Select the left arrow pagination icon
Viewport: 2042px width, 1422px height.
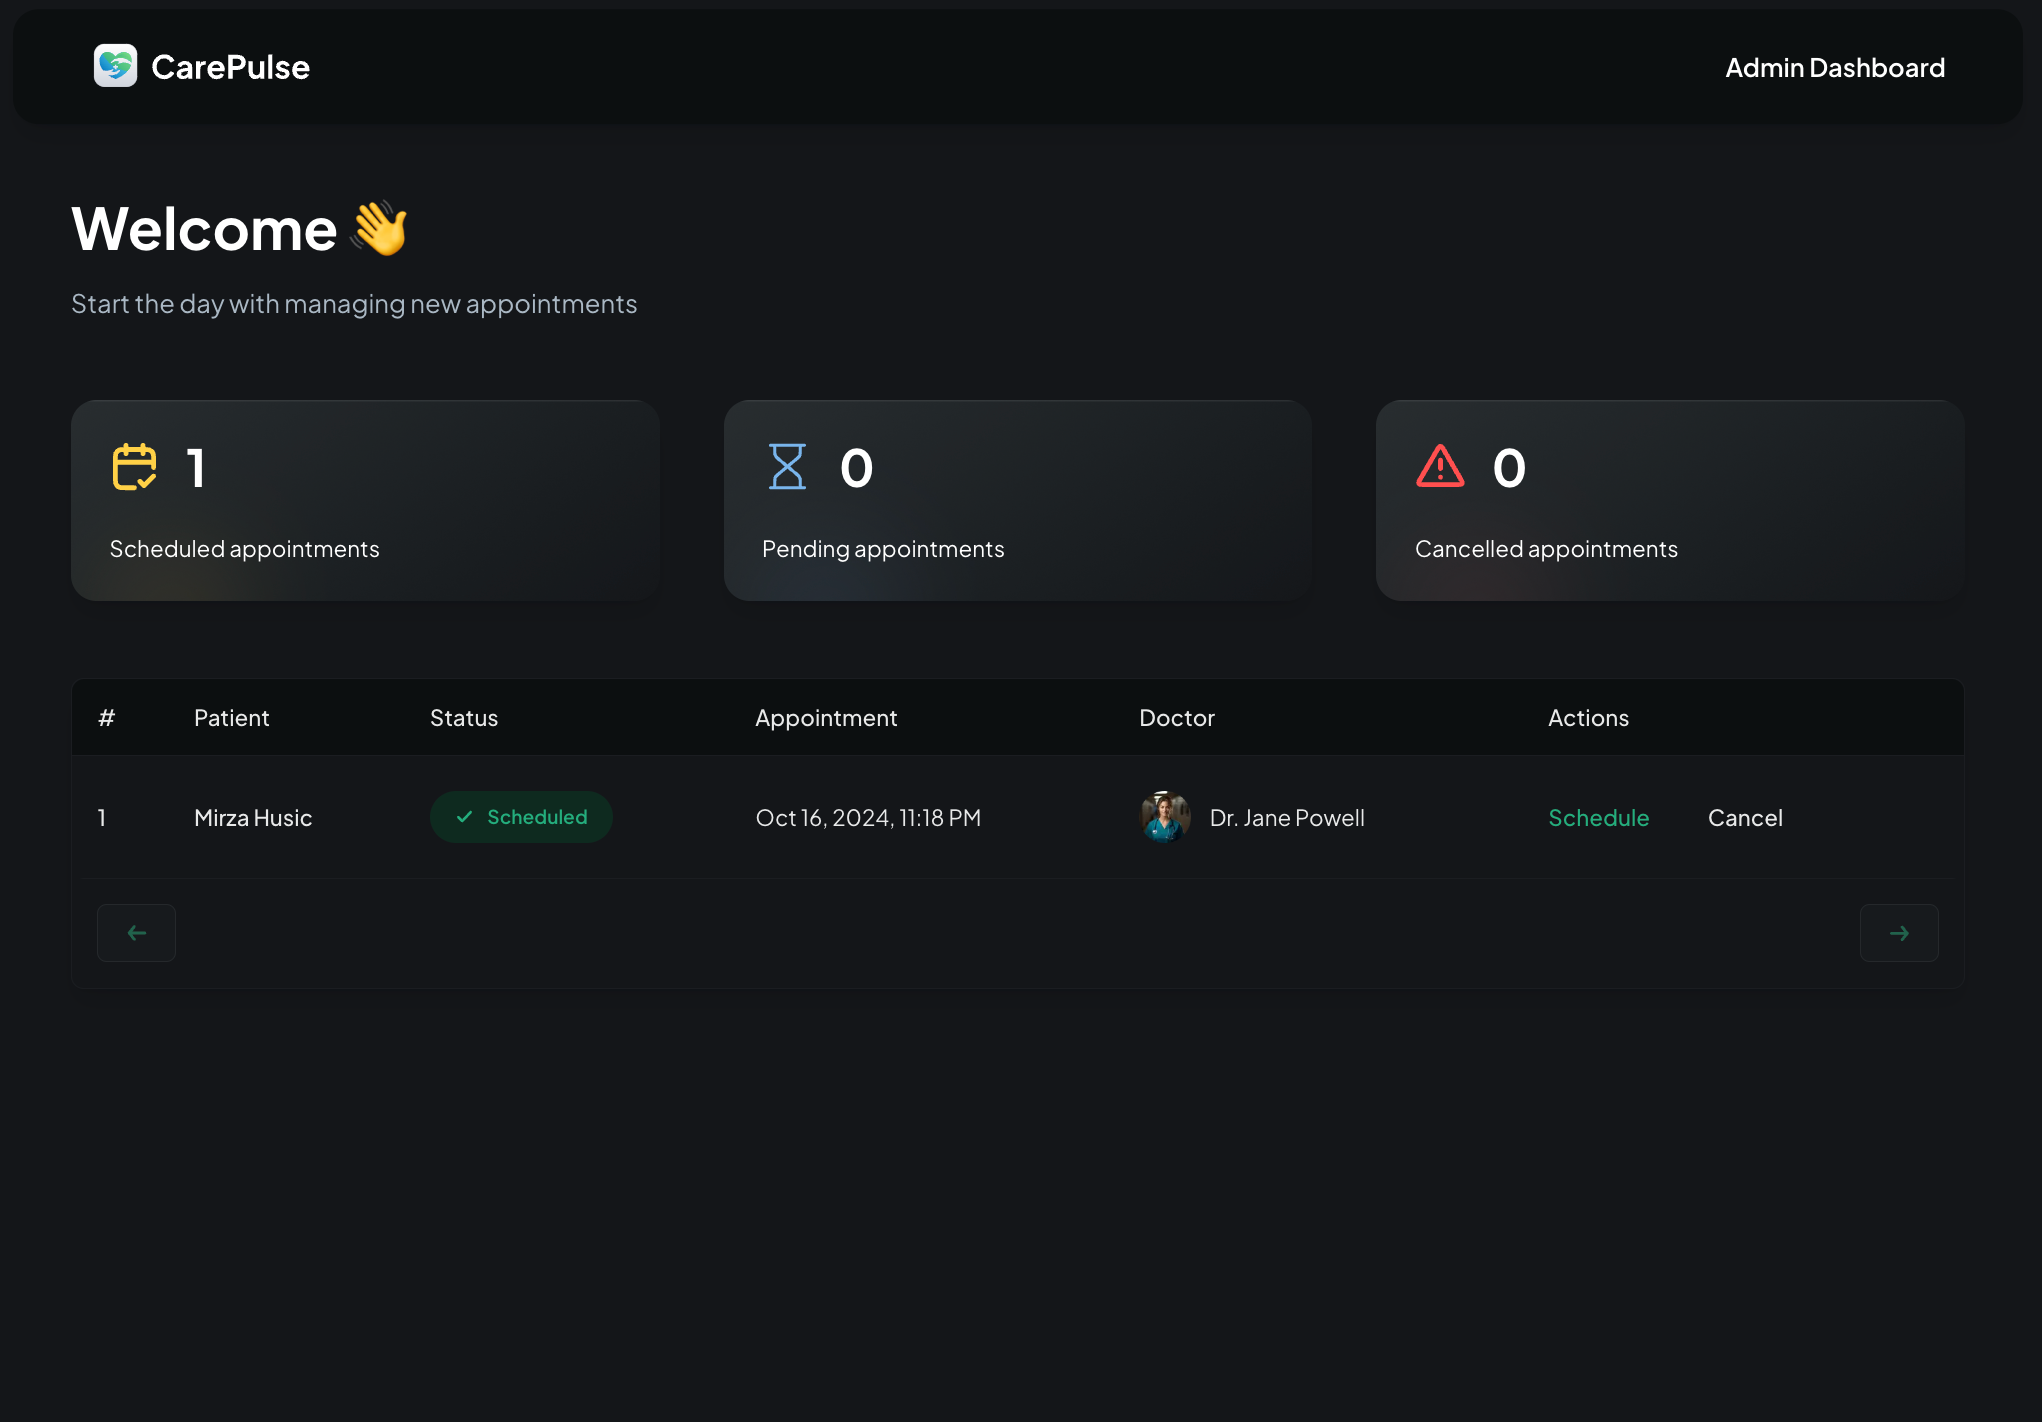click(x=136, y=932)
